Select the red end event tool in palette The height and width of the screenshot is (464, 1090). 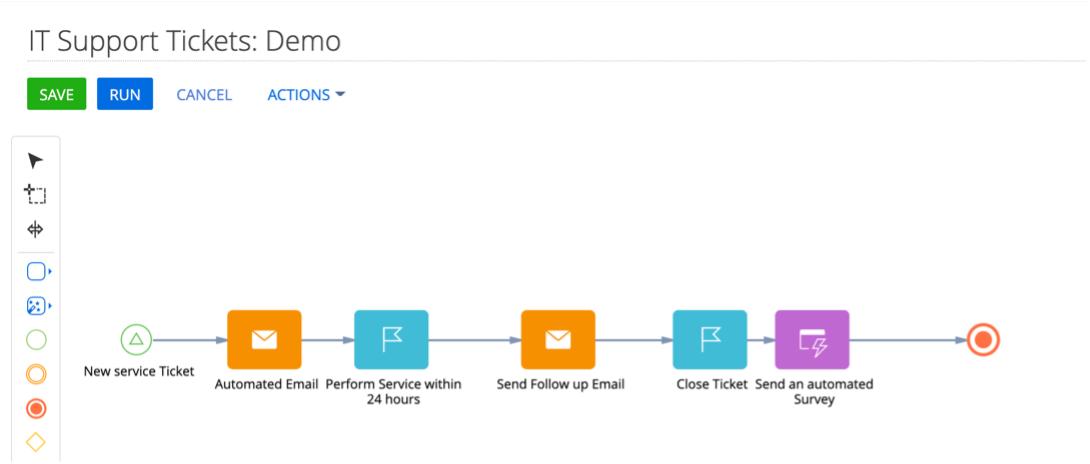[36, 408]
